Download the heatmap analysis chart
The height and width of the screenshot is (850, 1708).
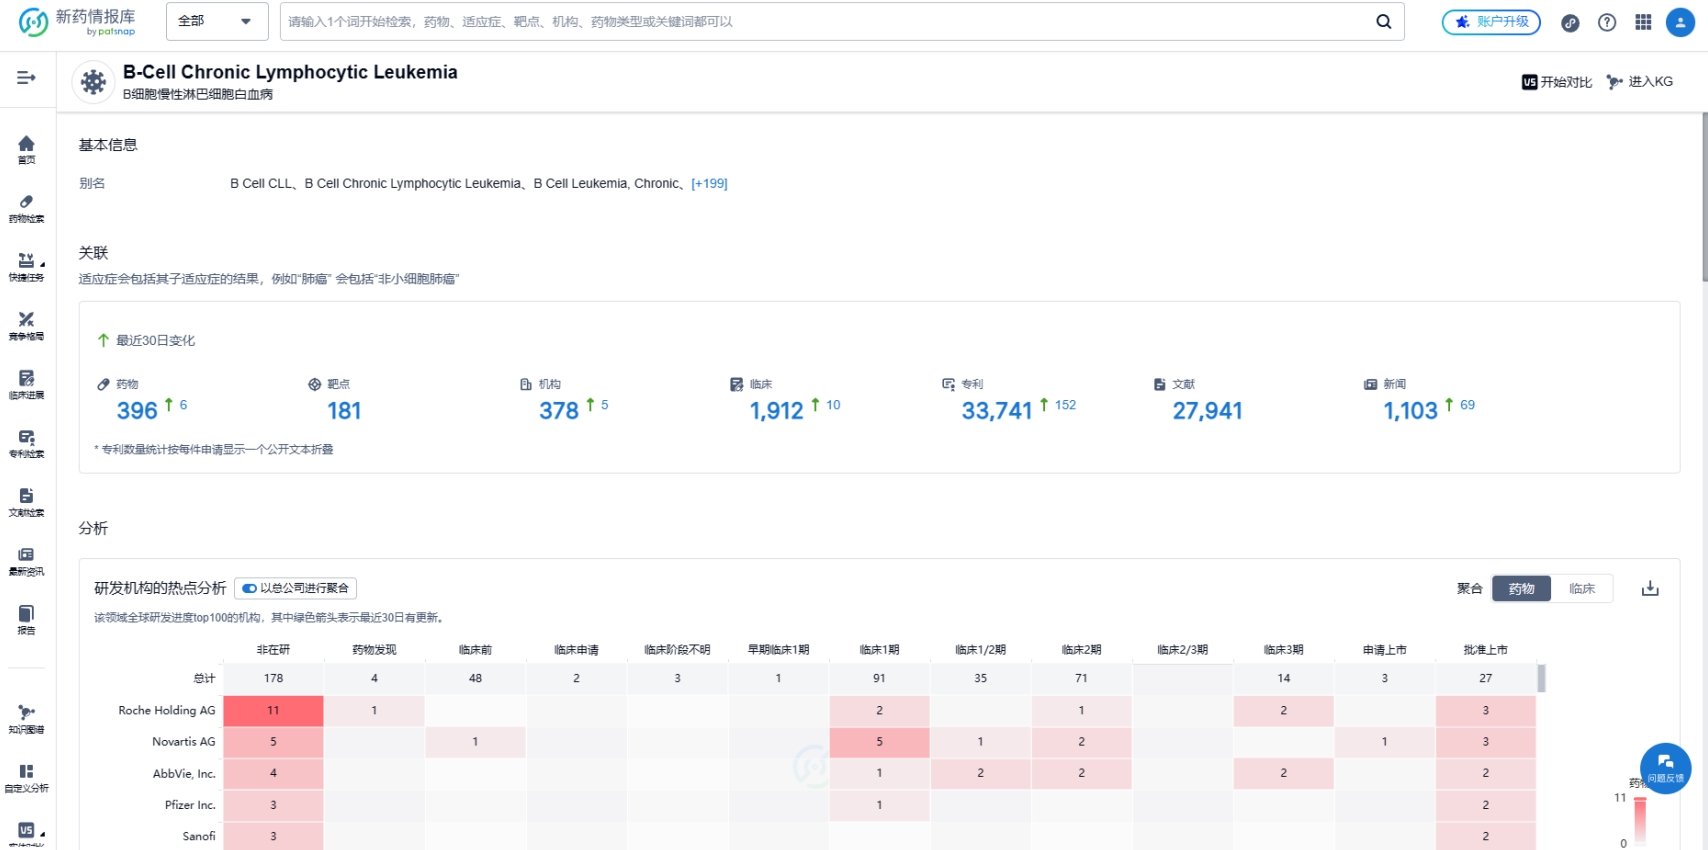(x=1650, y=589)
